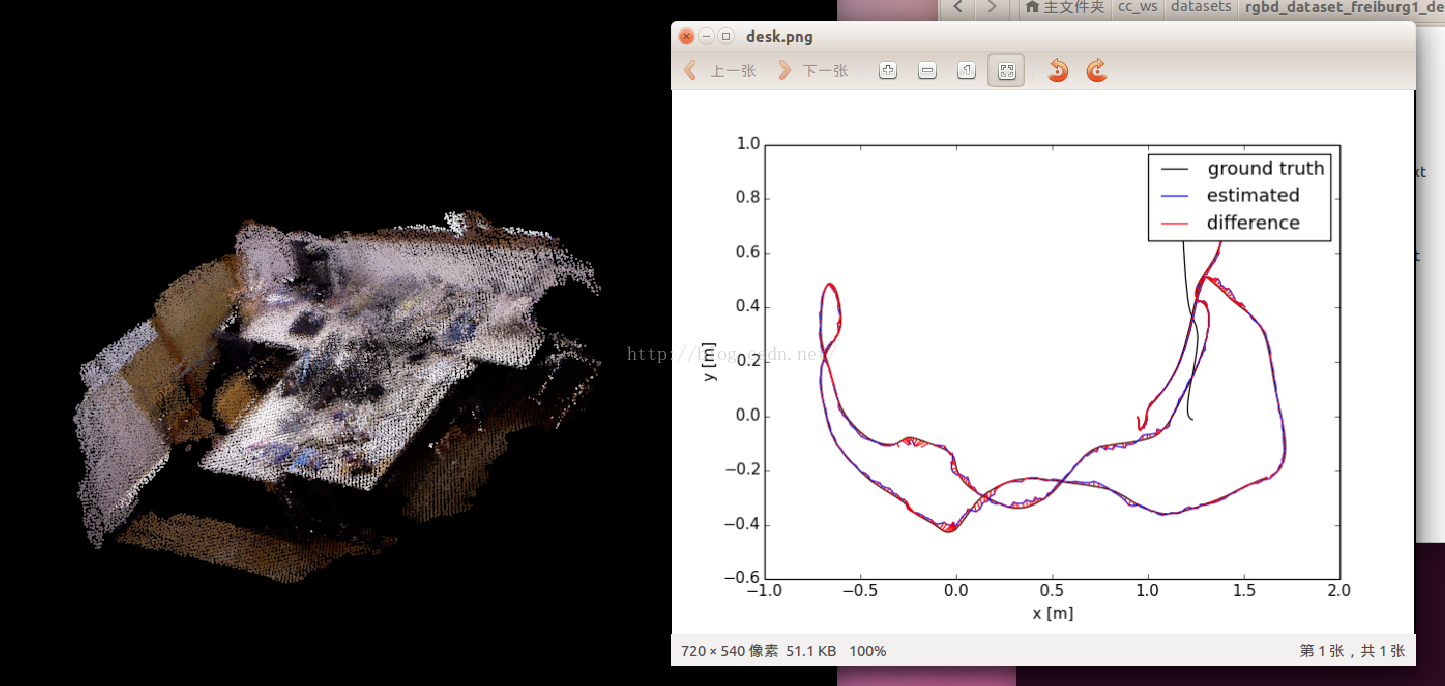Click the point cloud reconstruction view
The image size is (1445, 686).
[340, 395]
